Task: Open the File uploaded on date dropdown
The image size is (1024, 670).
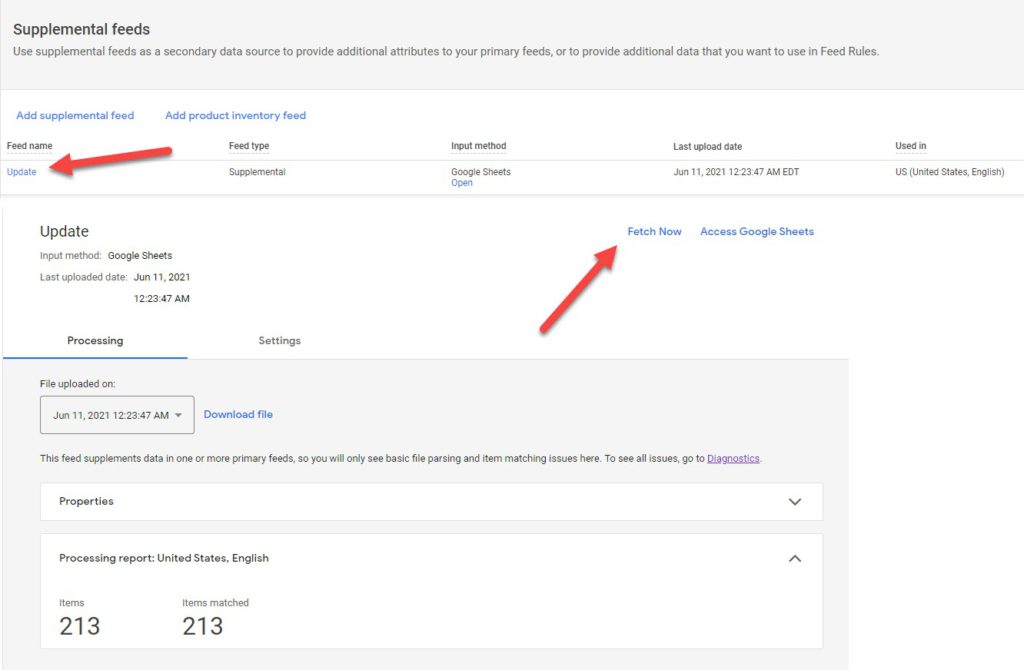Action: 117,415
